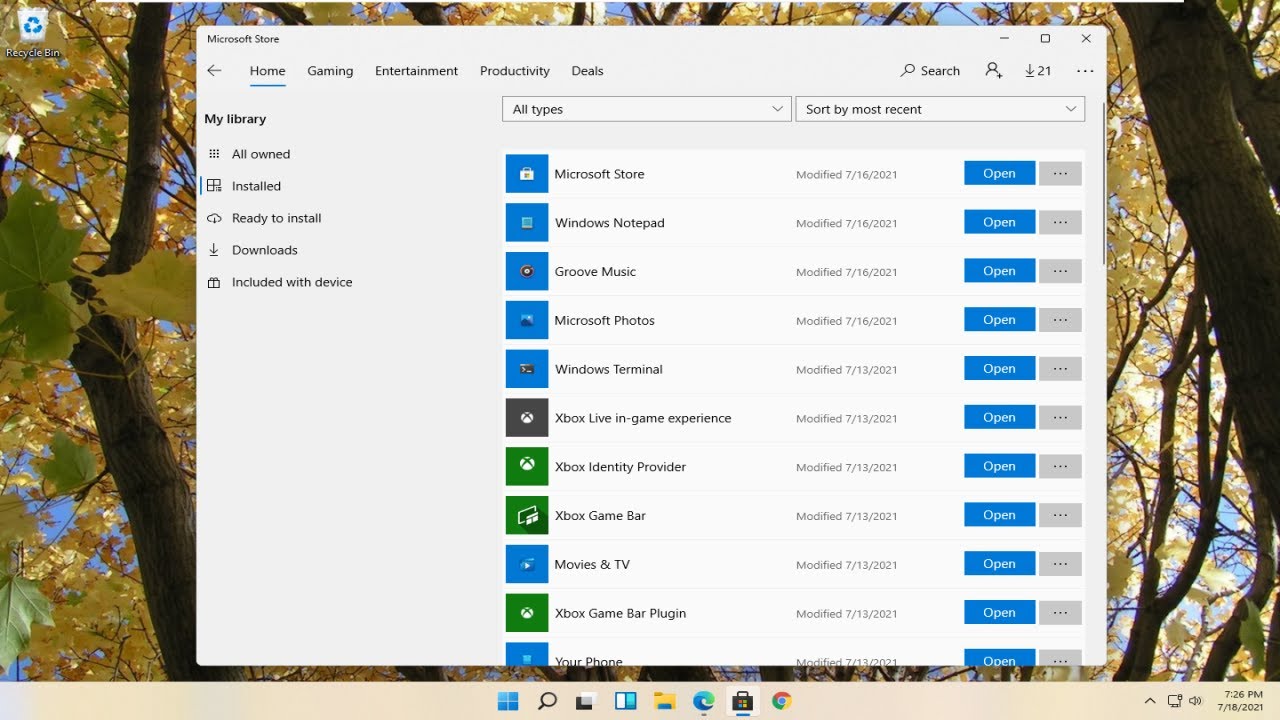1280x720 pixels.
Task: Open Groove Music with its Open button
Action: point(999,271)
